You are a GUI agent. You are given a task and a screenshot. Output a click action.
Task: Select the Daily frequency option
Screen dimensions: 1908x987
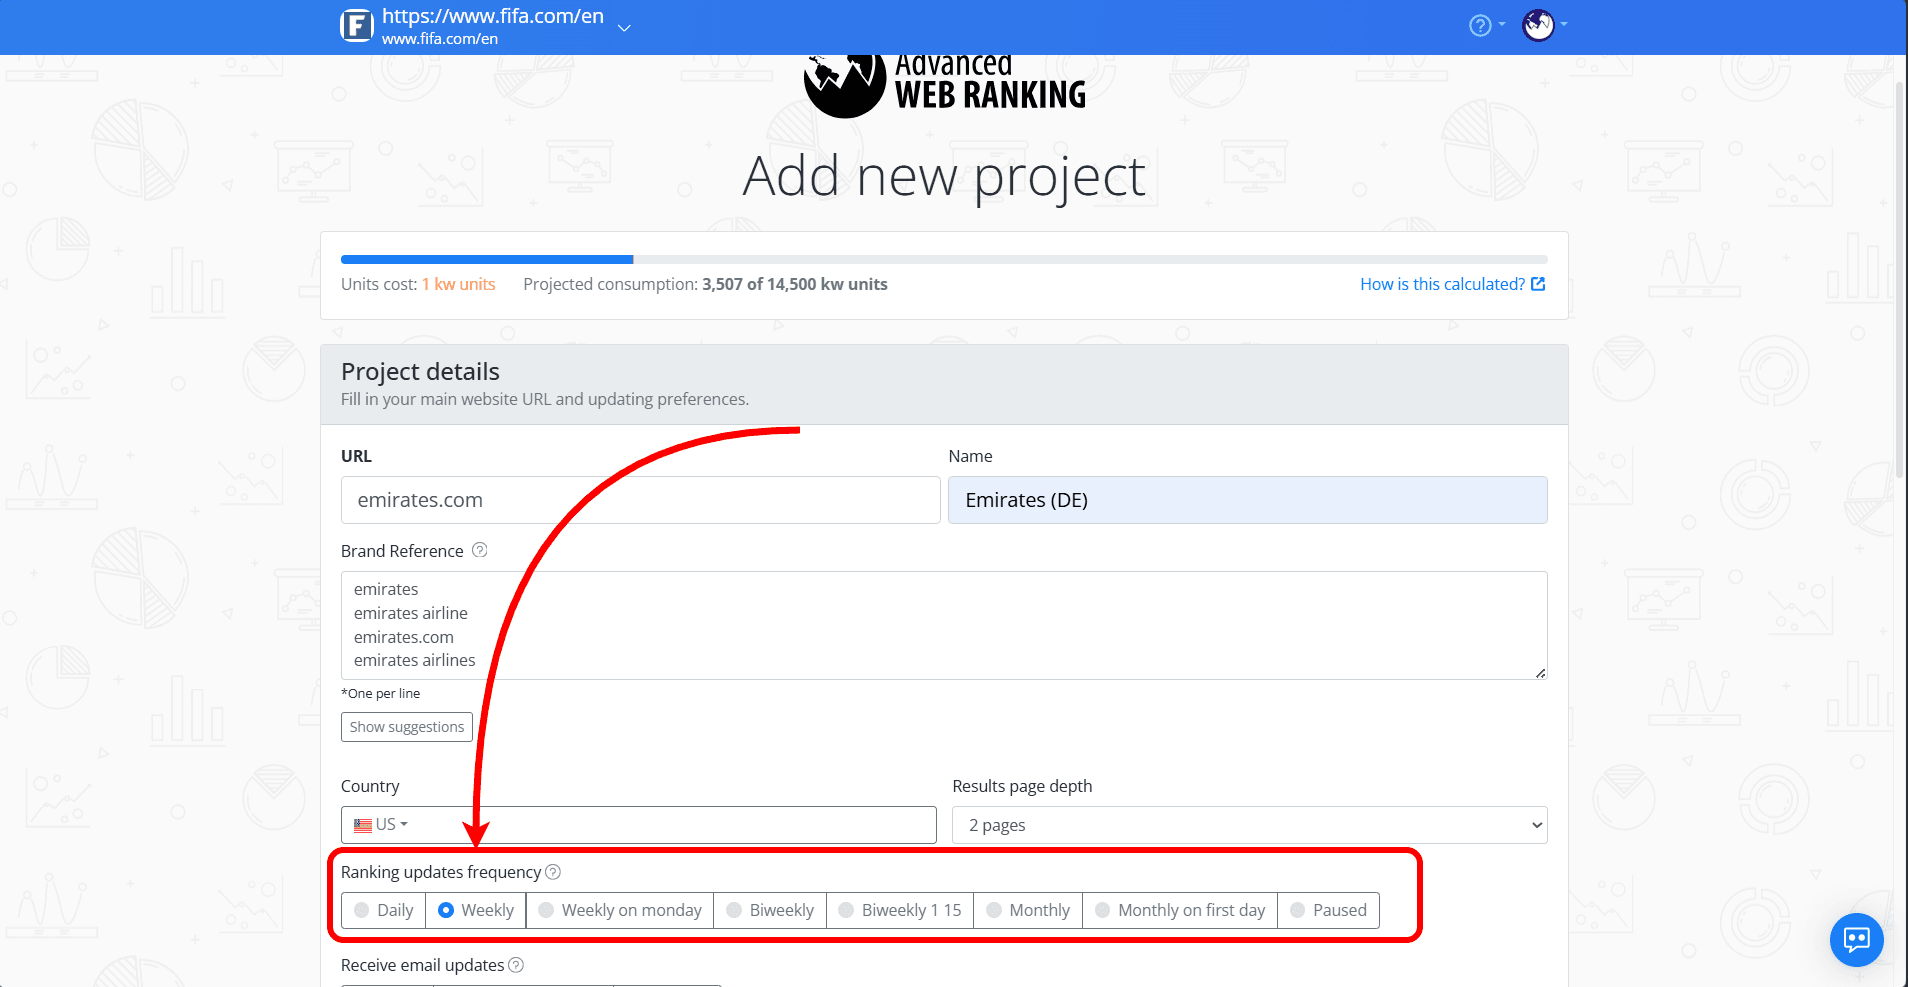(x=384, y=910)
